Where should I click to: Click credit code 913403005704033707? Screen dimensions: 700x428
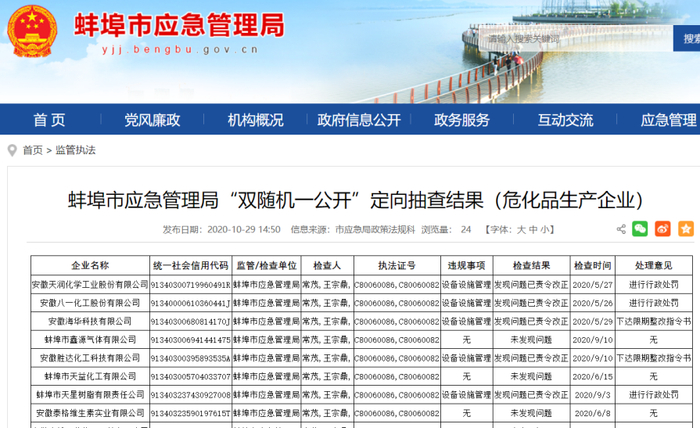(191, 376)
